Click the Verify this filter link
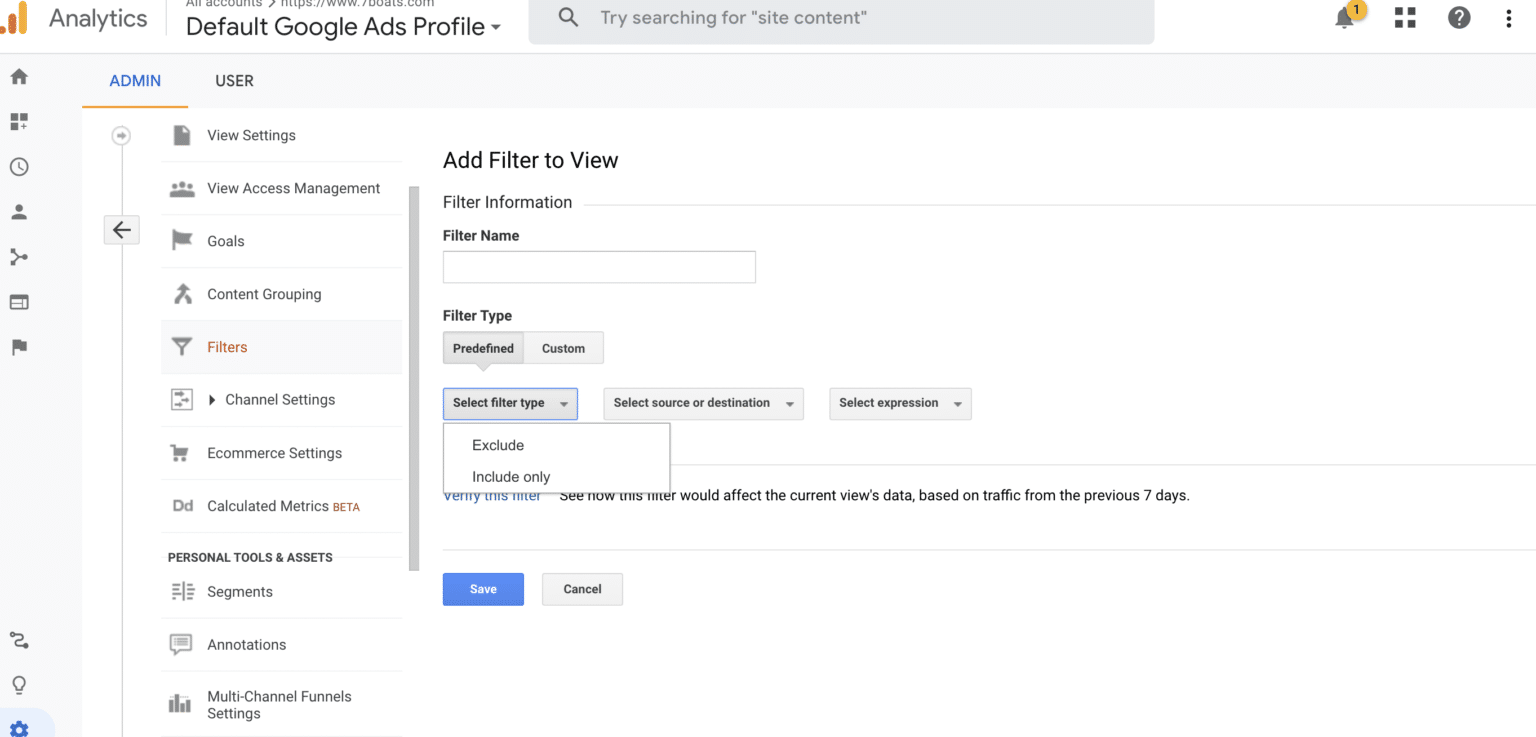 click(492, 495)
